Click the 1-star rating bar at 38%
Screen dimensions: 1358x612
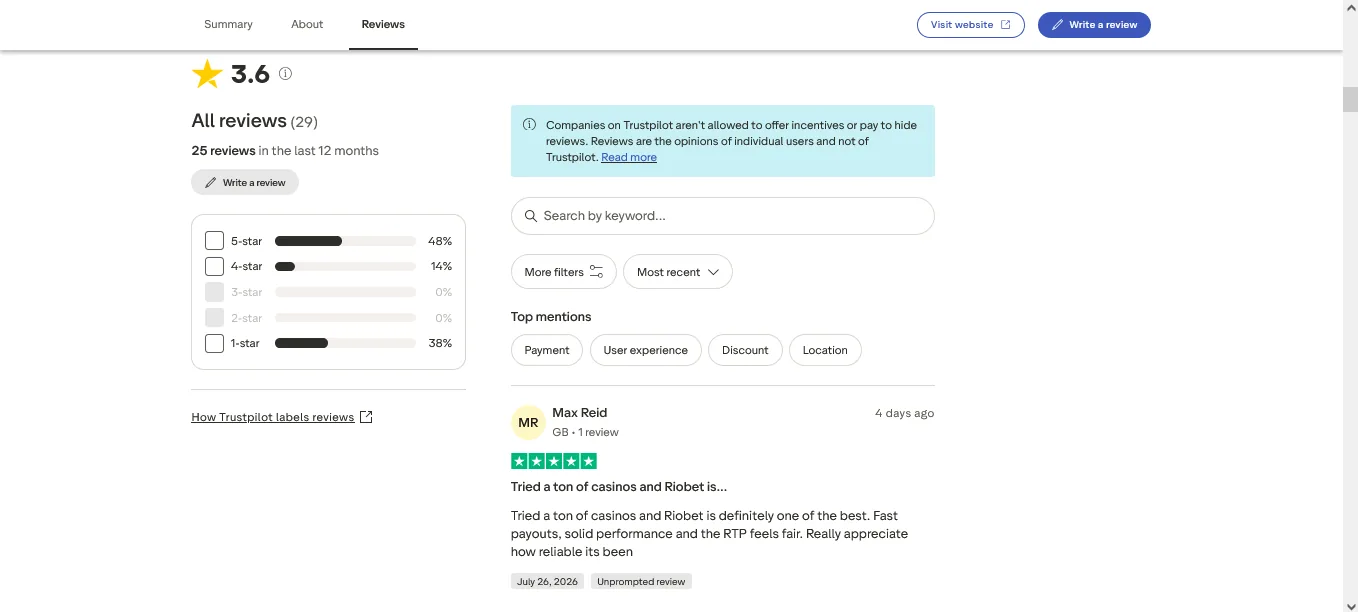click(345, 343)
